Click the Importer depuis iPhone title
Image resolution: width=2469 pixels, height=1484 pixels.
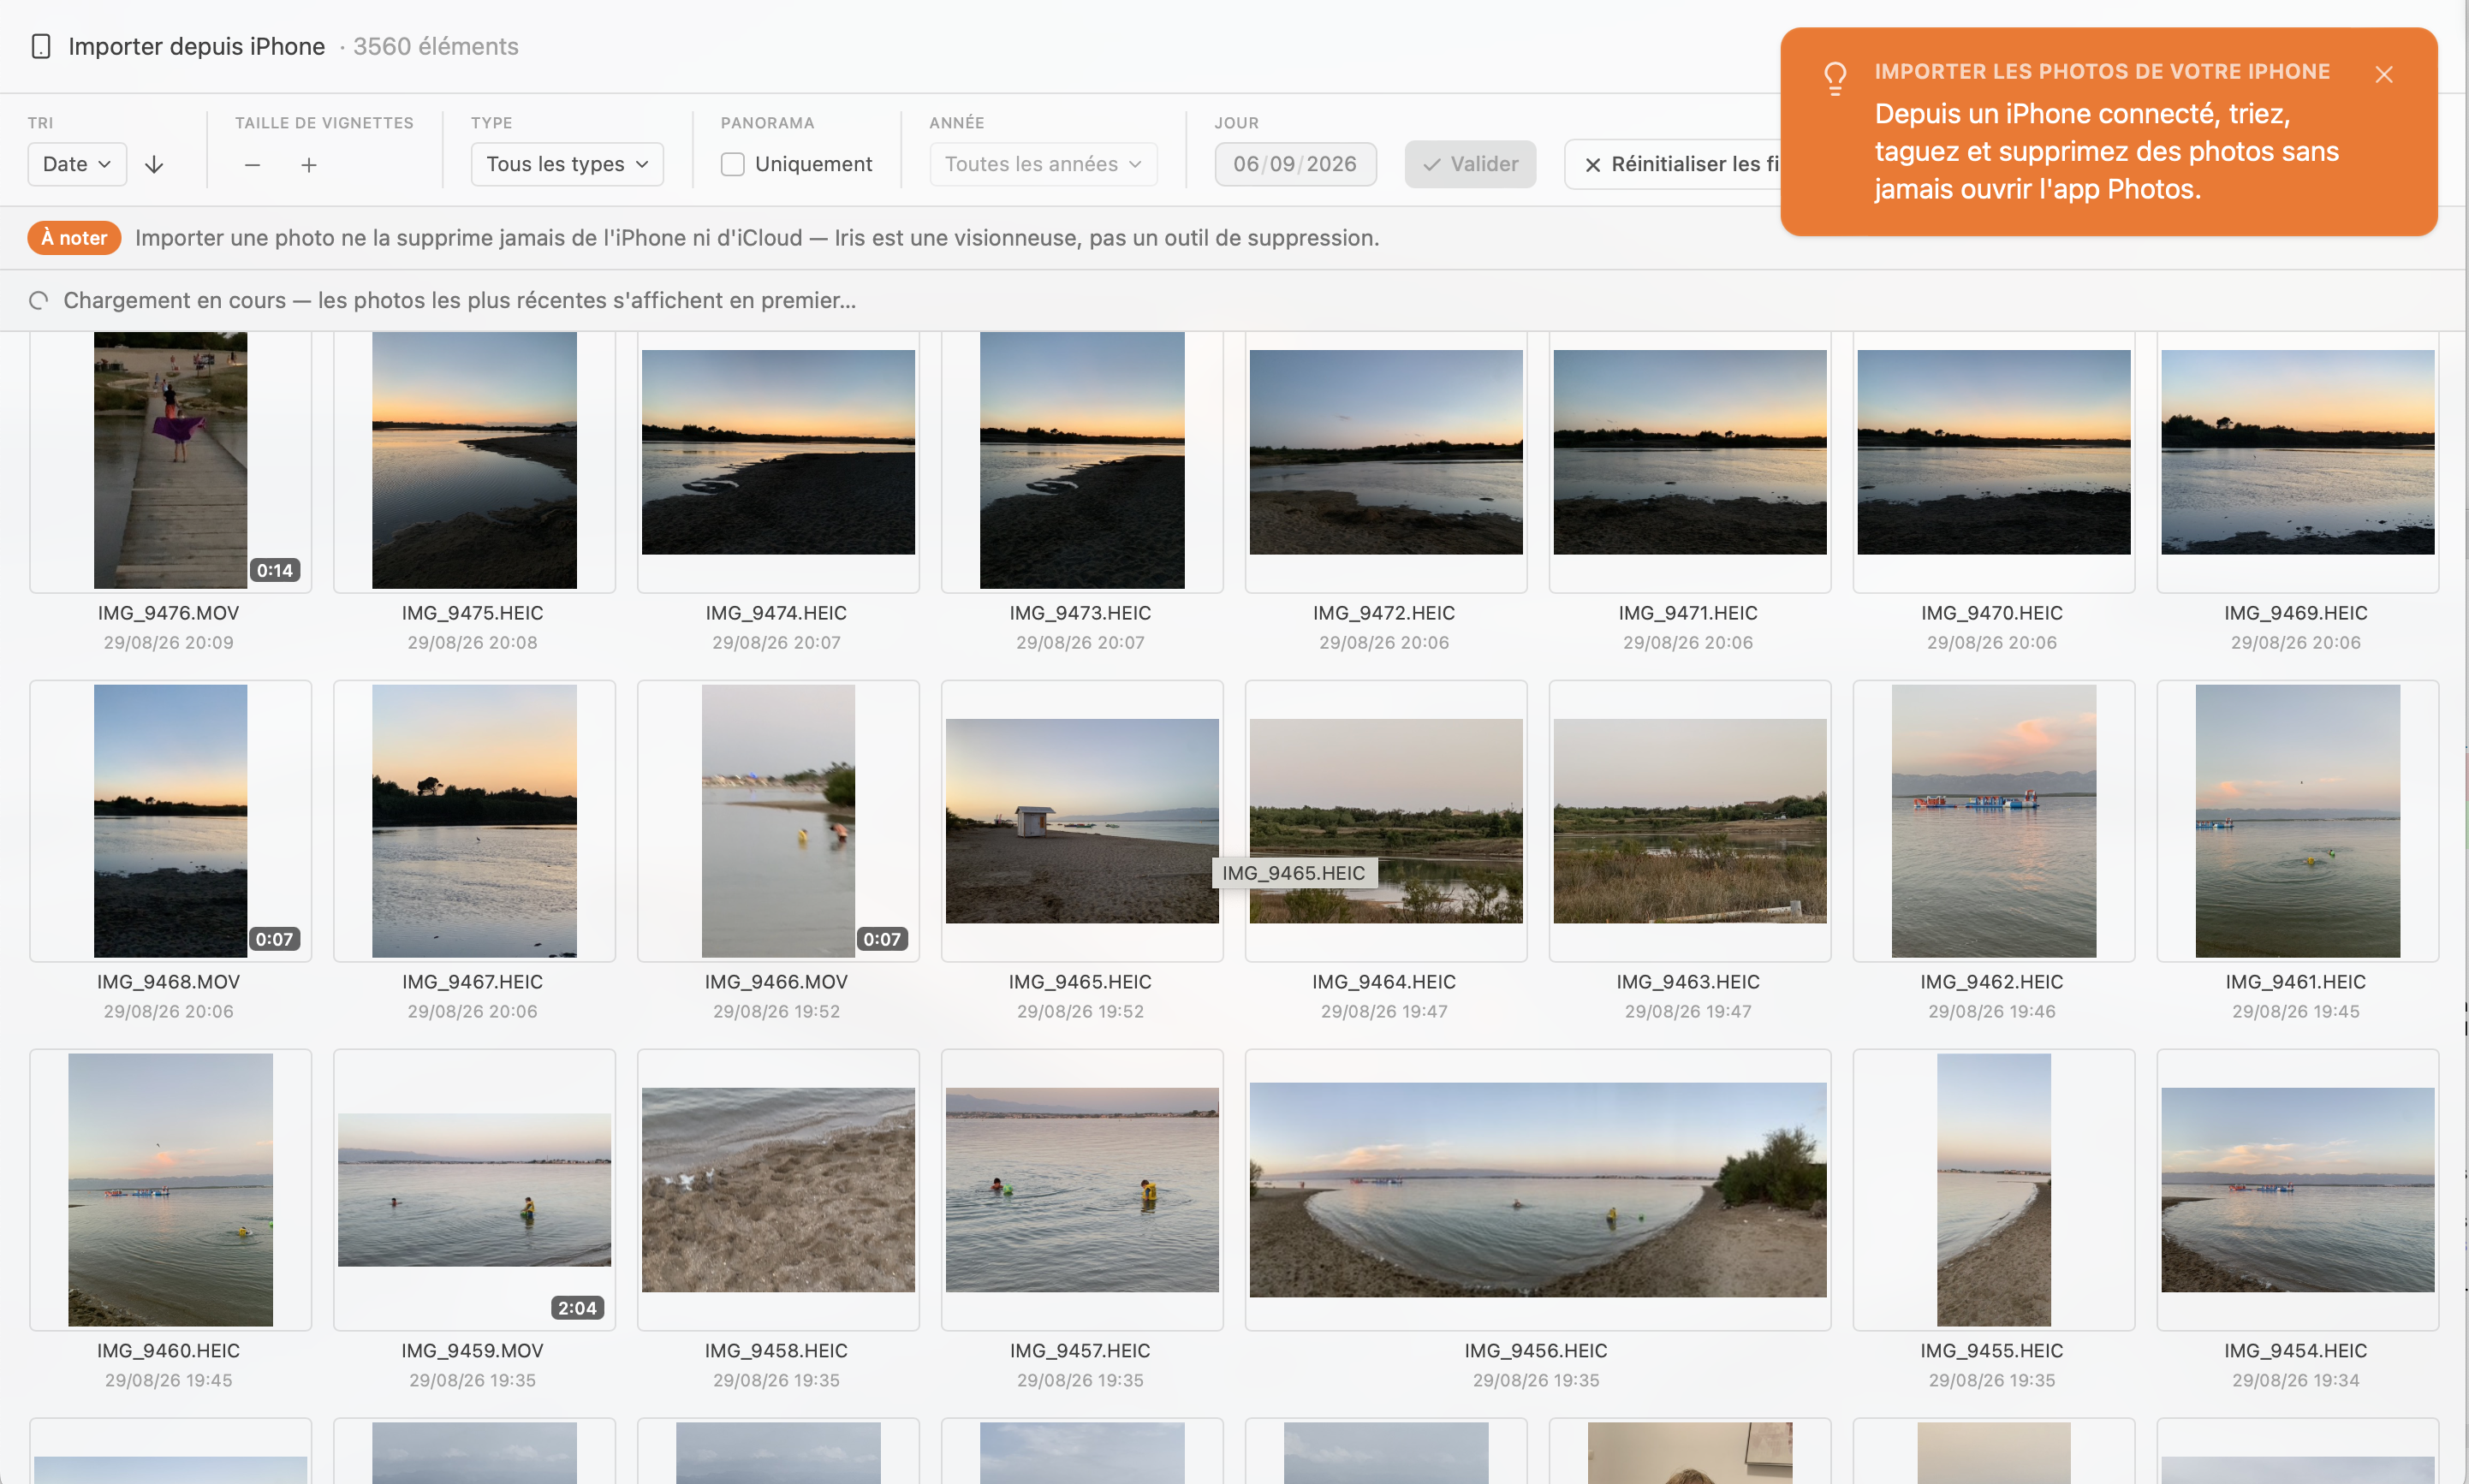click(x=197, y=46)
